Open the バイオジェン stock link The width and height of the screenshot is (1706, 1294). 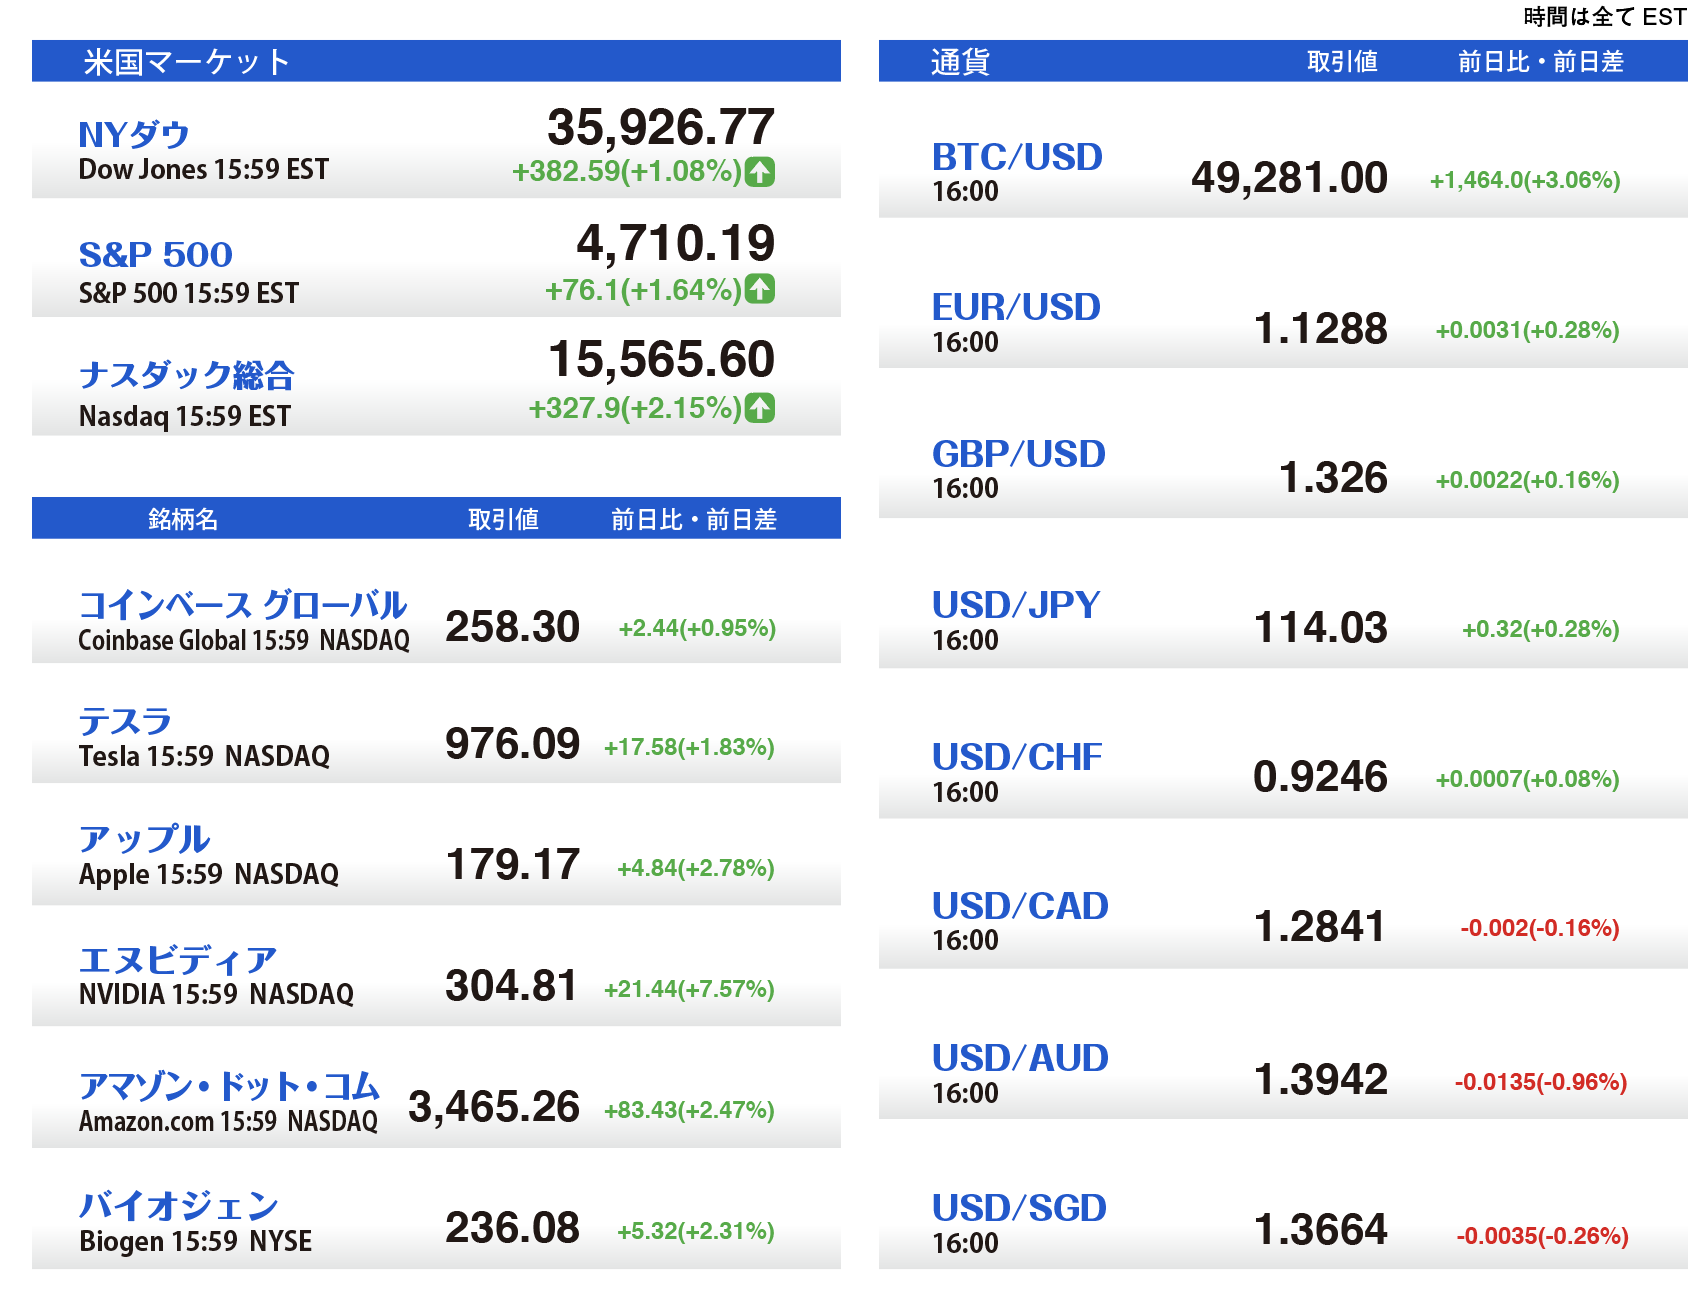(178, 1206)
